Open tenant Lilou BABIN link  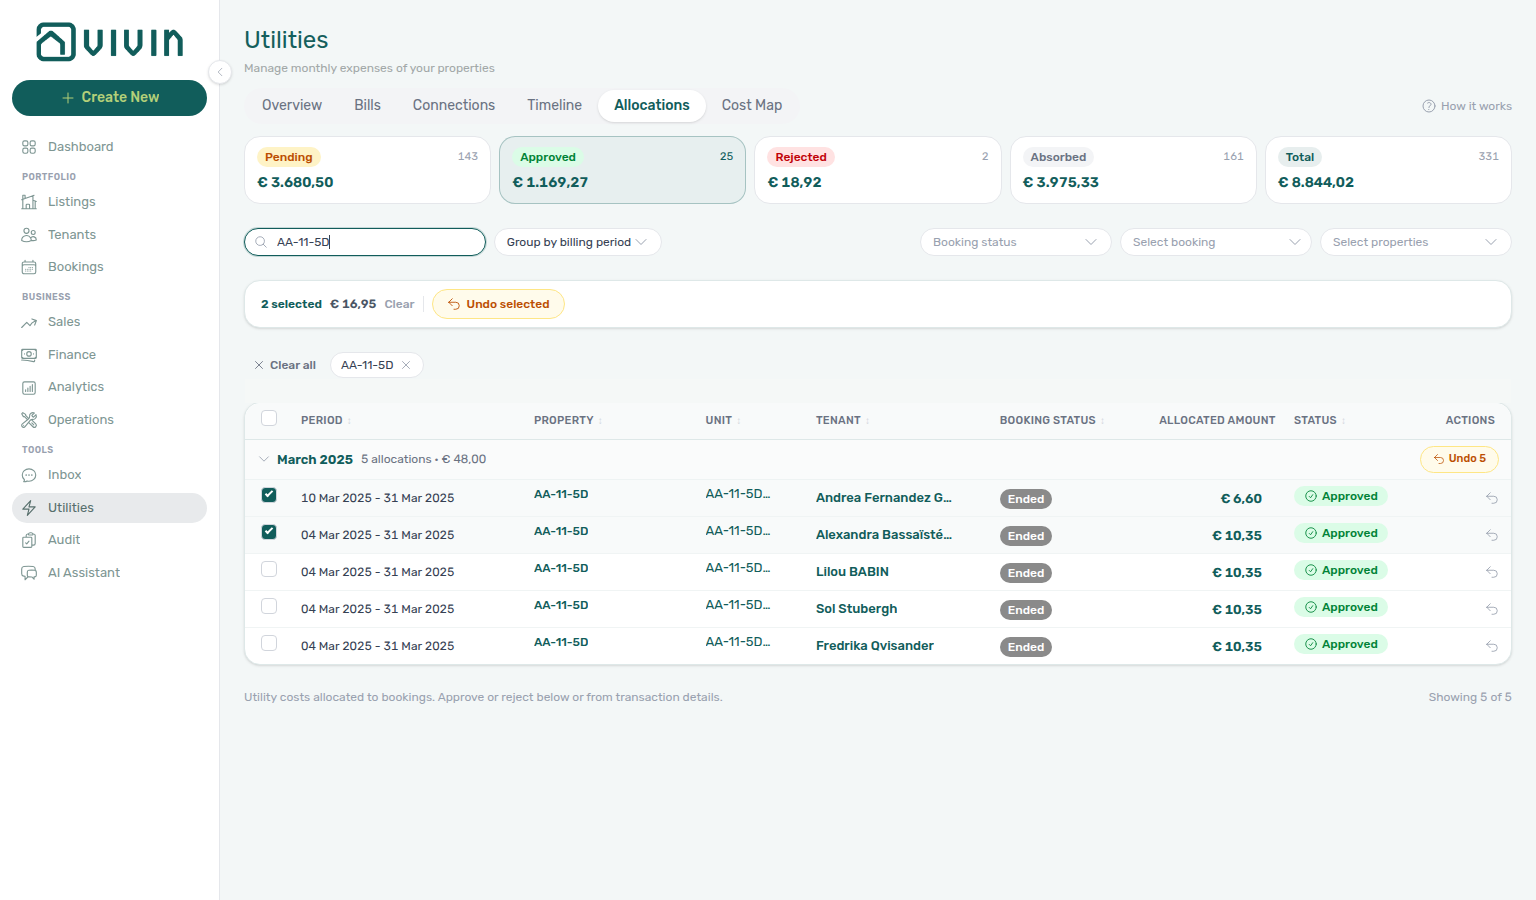coord(852,572)
